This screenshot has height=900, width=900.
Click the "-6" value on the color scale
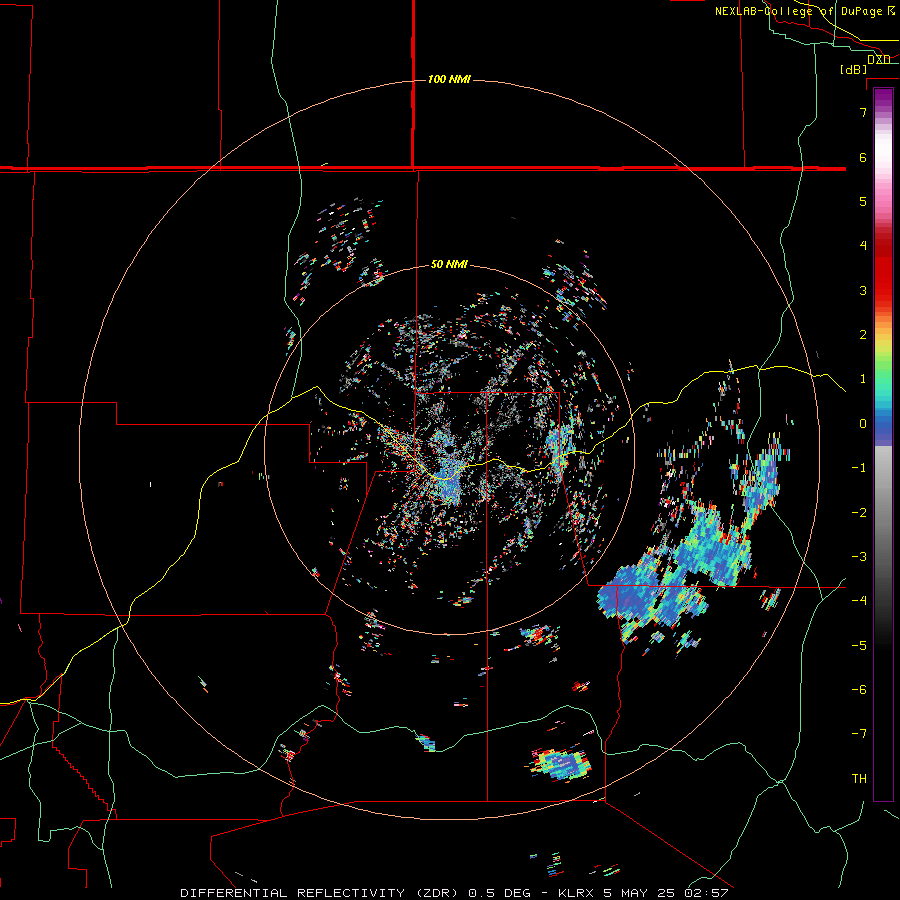(x=859, y=690)
